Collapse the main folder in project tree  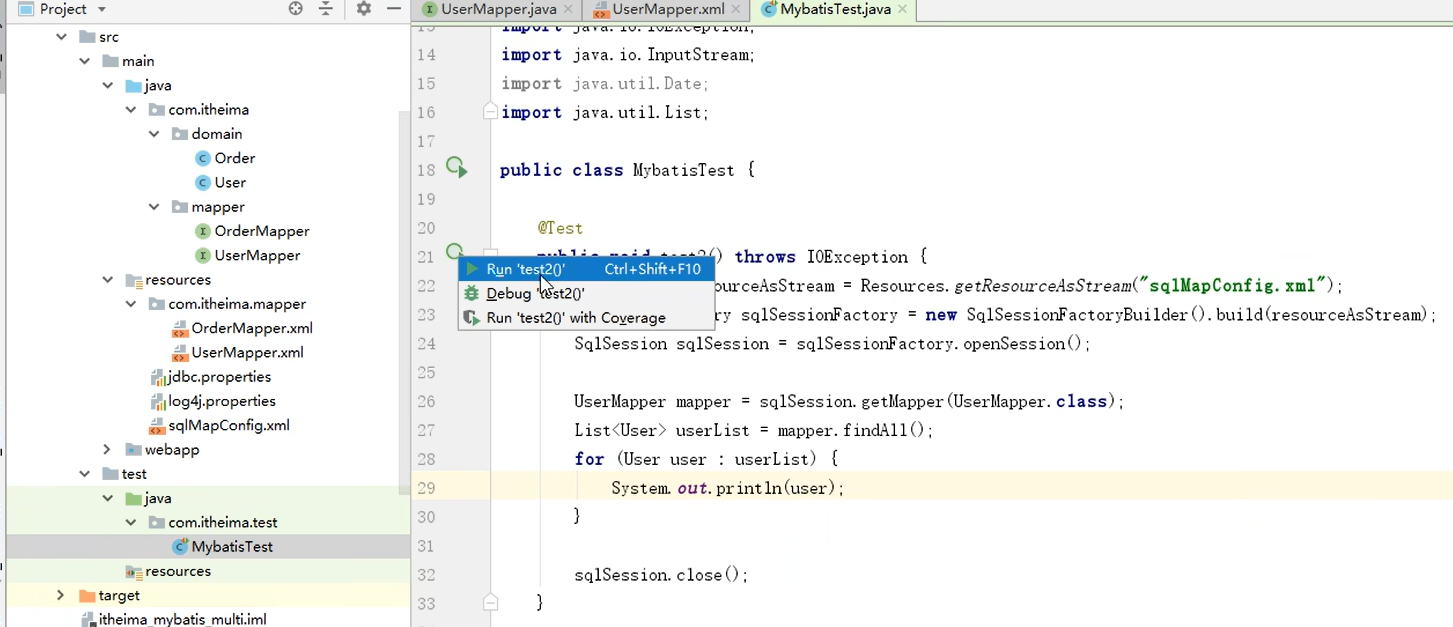pos(85,60)
